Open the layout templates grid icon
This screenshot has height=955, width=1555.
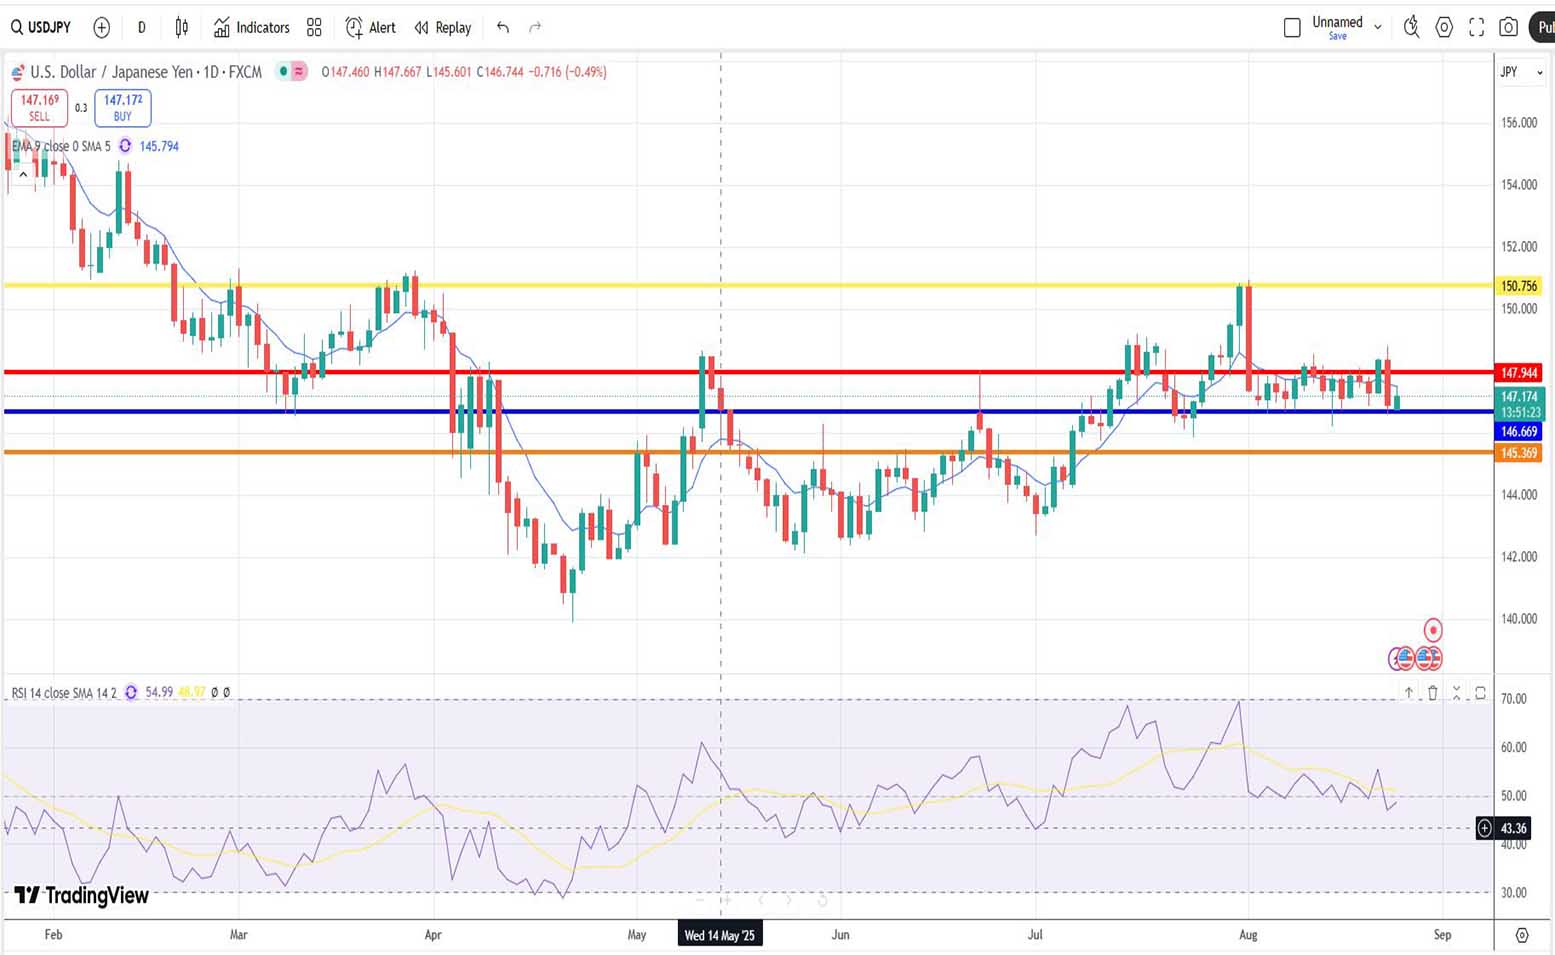click(314, 28)
